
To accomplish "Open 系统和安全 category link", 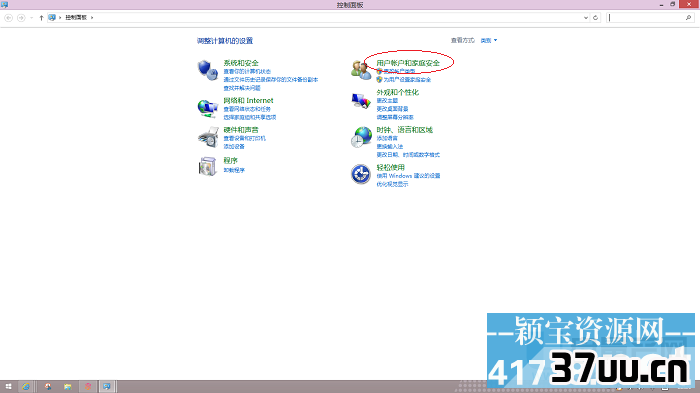I will click(241, 63).
